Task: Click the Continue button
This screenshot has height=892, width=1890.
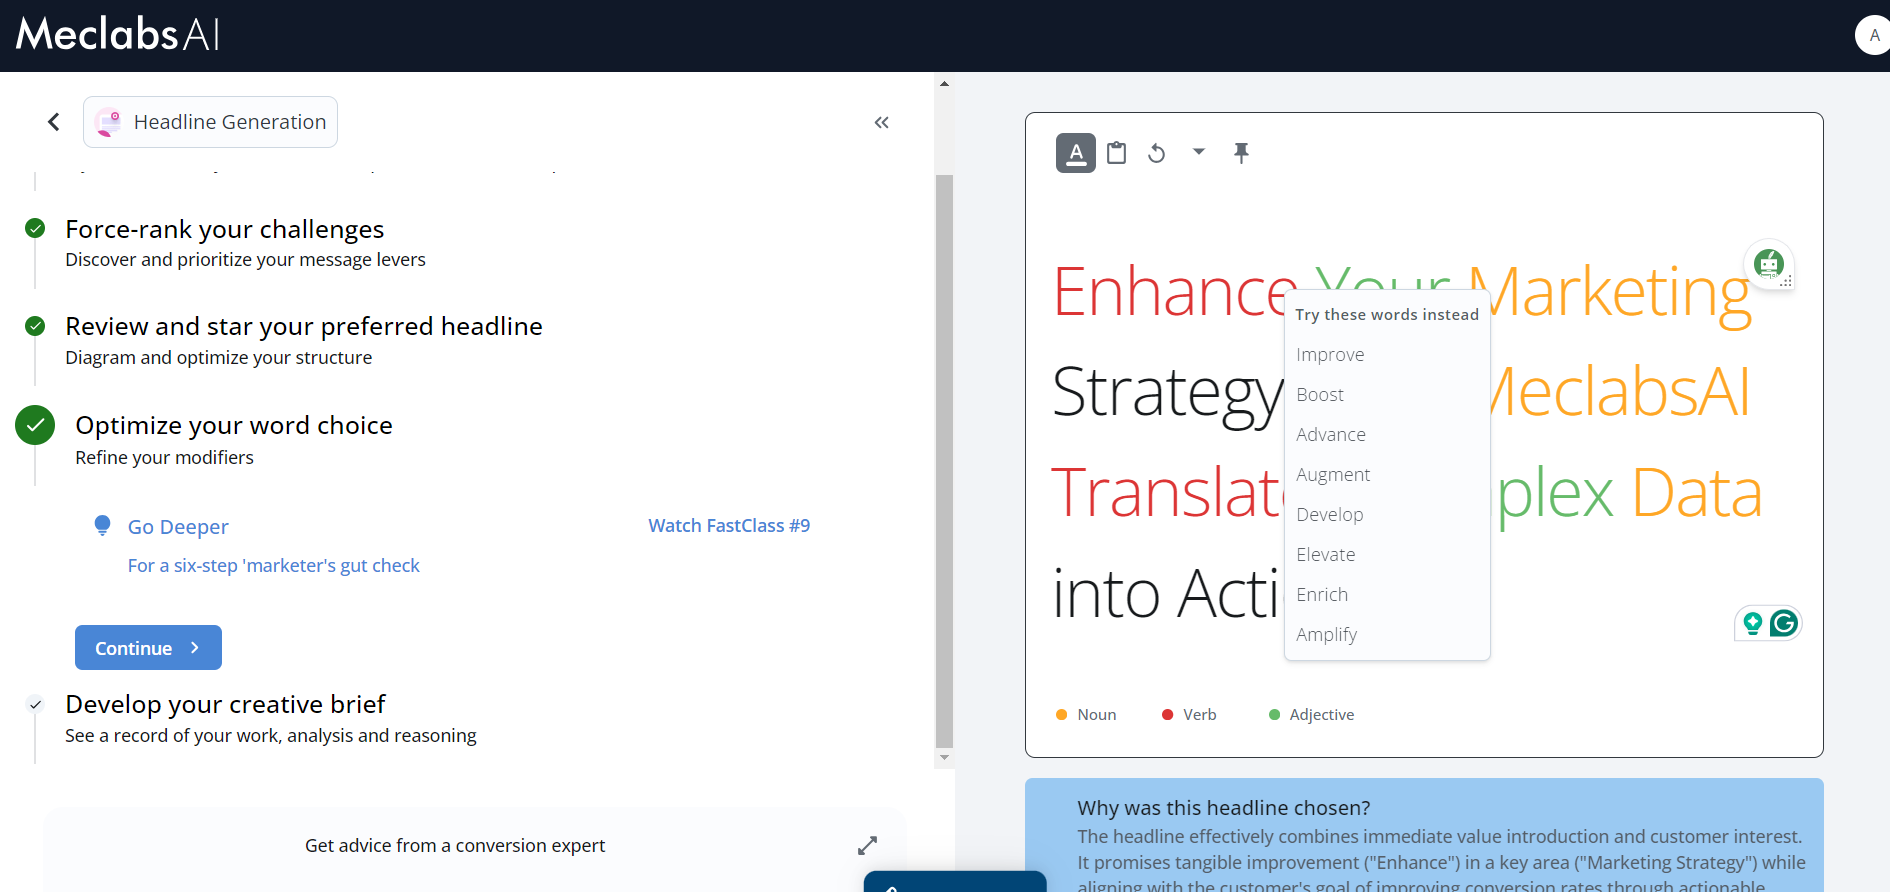Action: coord(148,648)
